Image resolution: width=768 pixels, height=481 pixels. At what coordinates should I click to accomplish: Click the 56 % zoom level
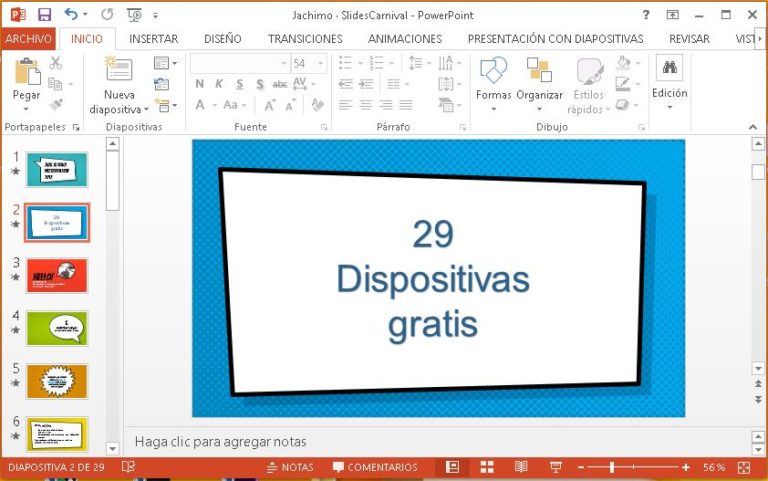coord(714,467)
